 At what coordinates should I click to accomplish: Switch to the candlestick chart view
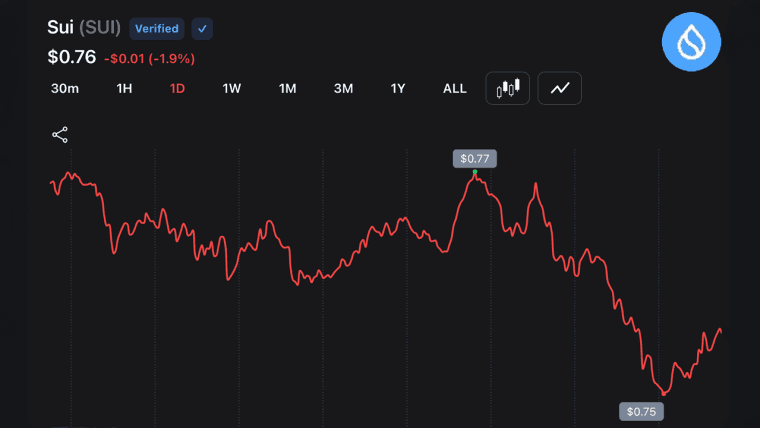click(507, 88)
